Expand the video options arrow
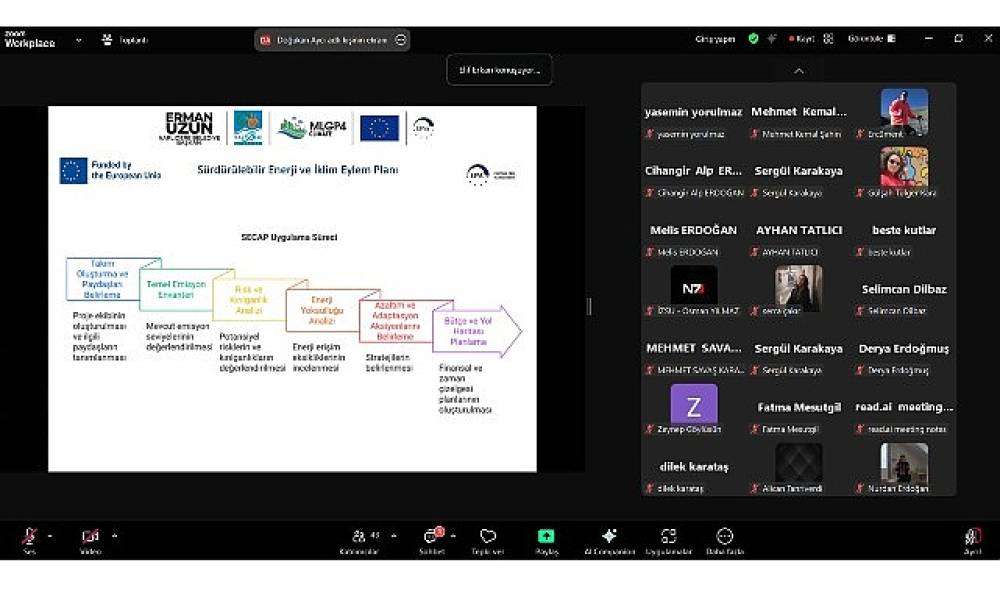This screenshot has width=1000, height=593. click(114, 535)
